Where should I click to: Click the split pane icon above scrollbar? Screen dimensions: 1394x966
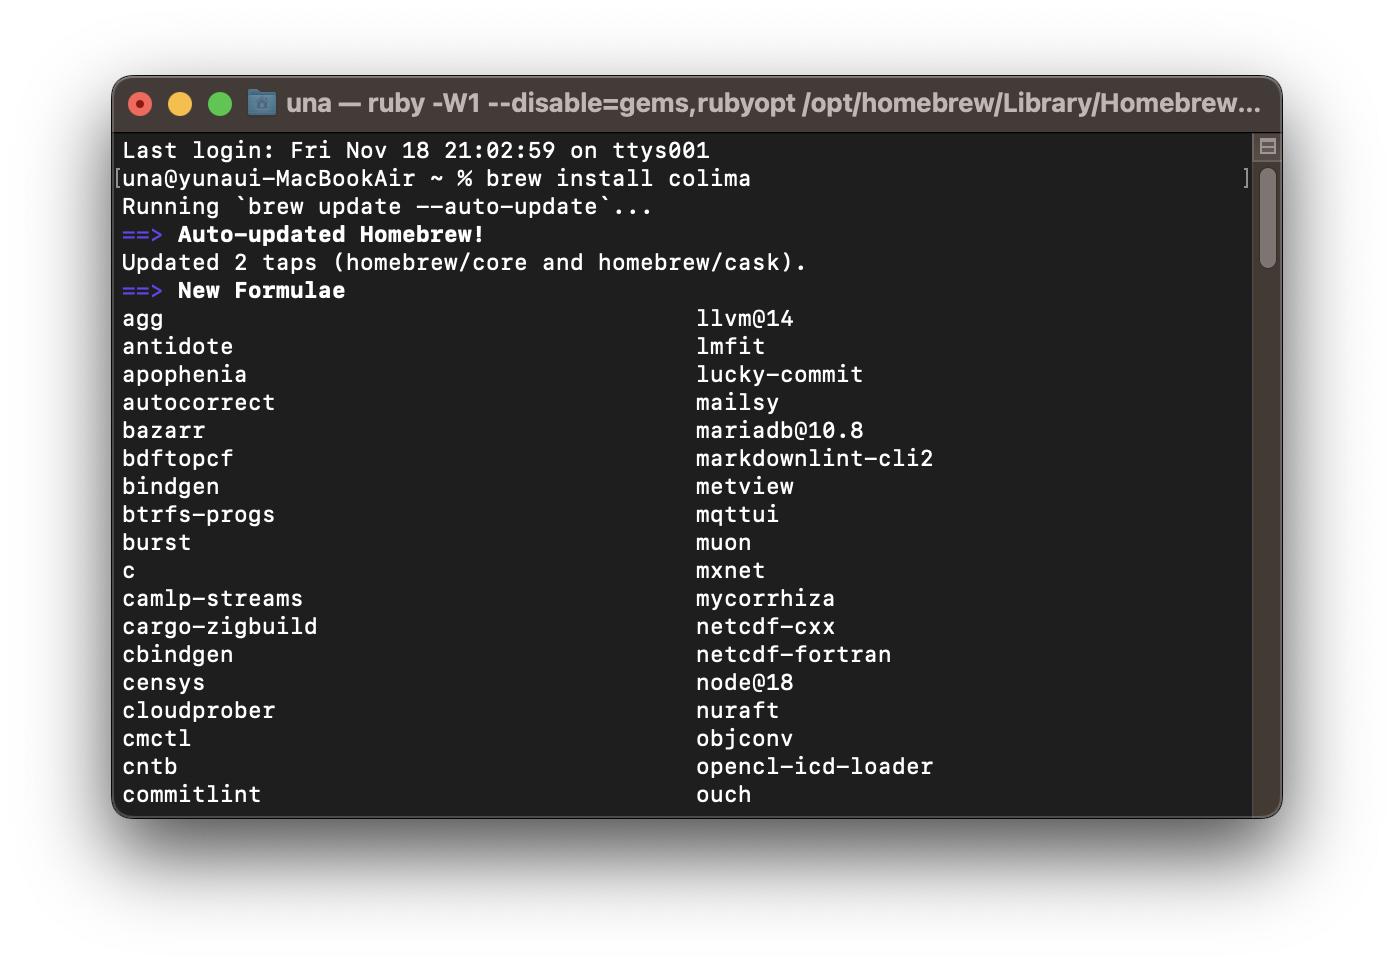(1267, 147)
